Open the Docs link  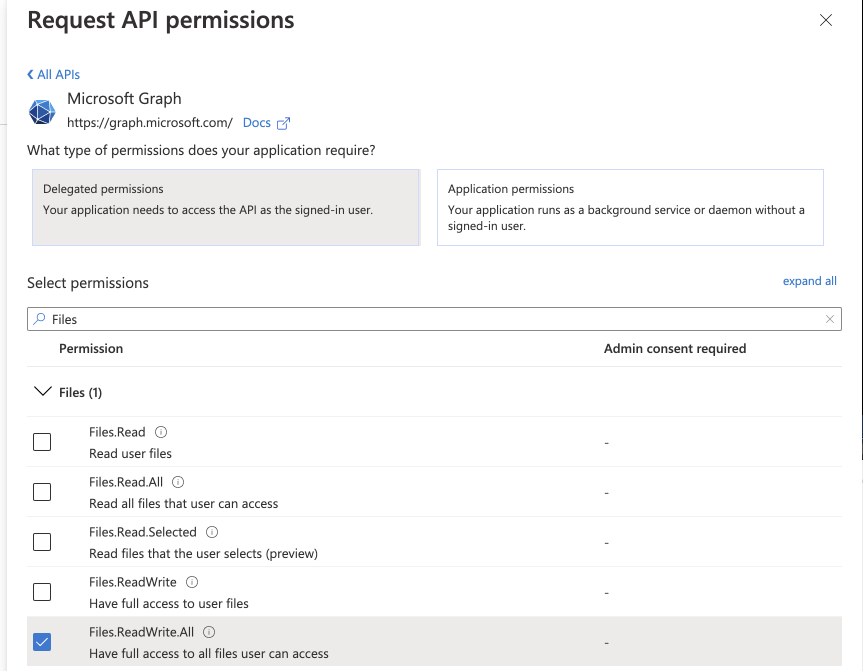point(256,123)
